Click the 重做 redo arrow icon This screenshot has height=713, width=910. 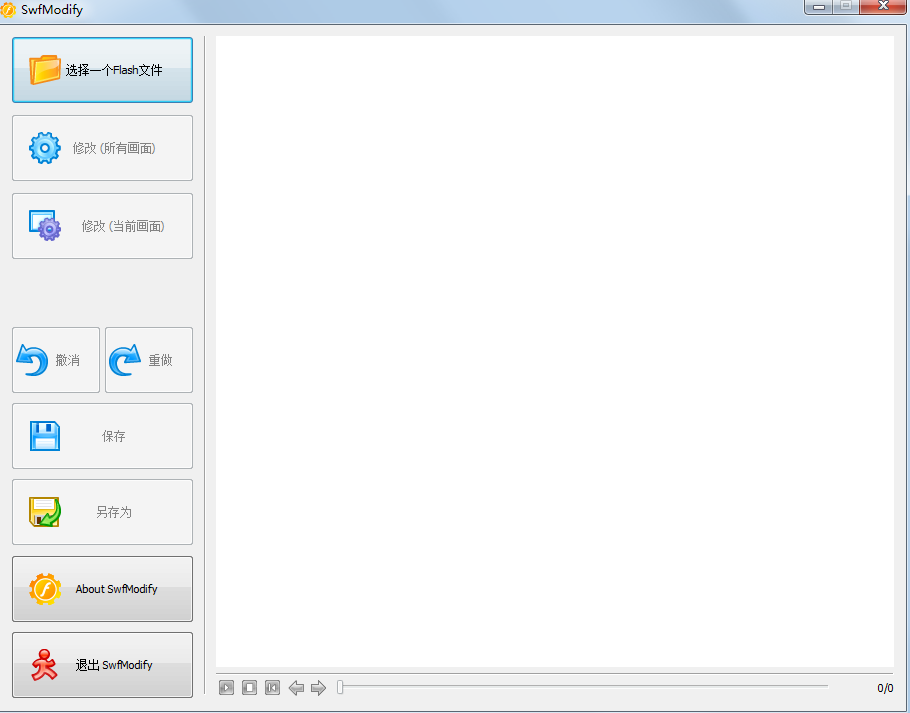coord(124,359)
